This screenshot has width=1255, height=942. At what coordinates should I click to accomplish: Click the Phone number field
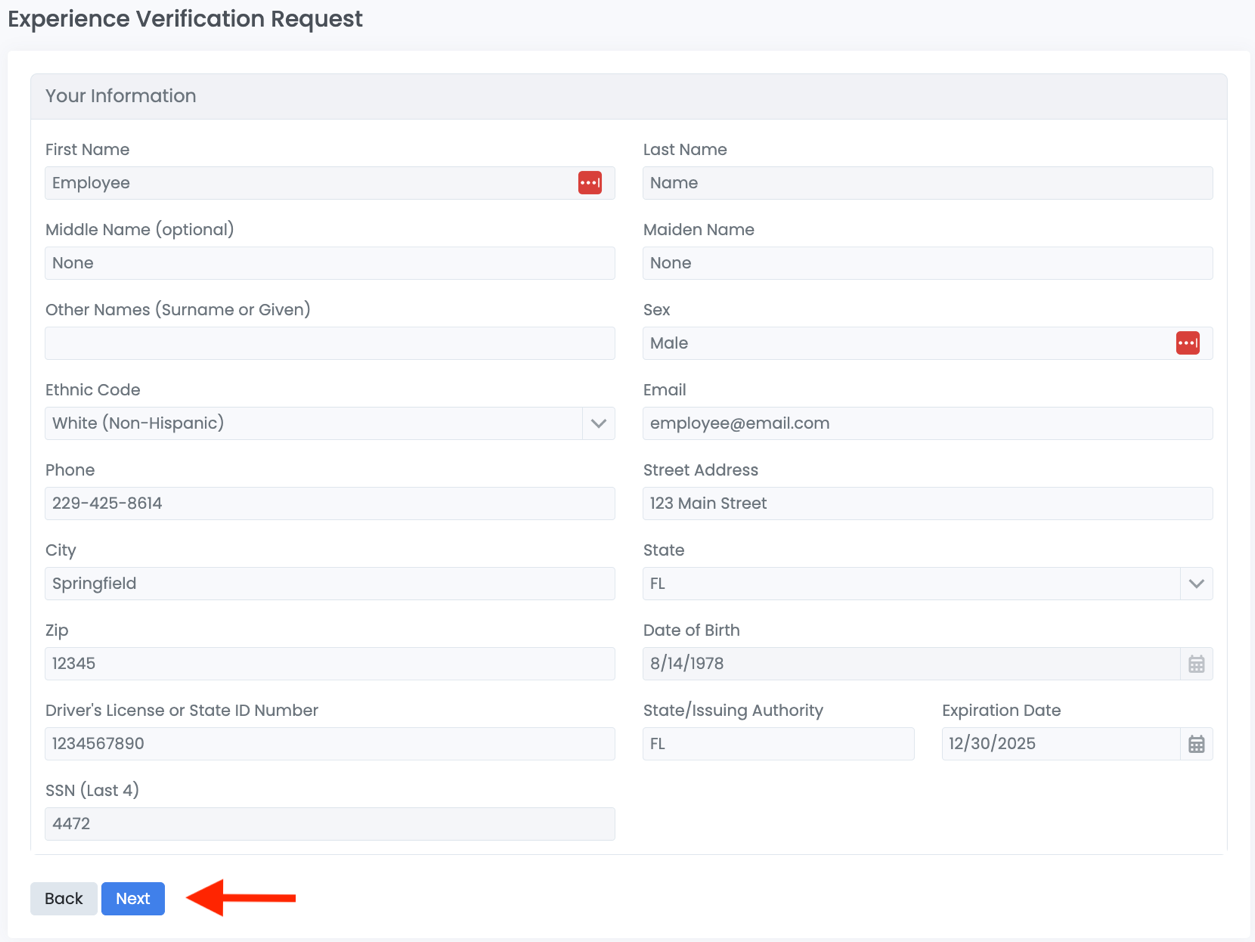[x=330, y=503]
